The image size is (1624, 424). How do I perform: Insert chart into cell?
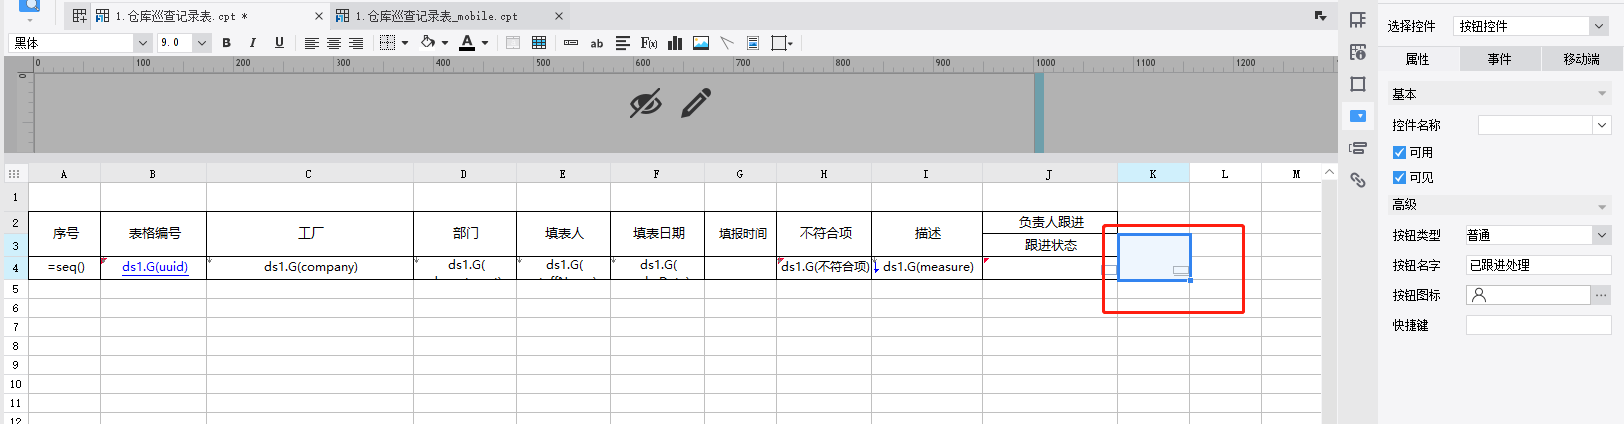point(675,43)
